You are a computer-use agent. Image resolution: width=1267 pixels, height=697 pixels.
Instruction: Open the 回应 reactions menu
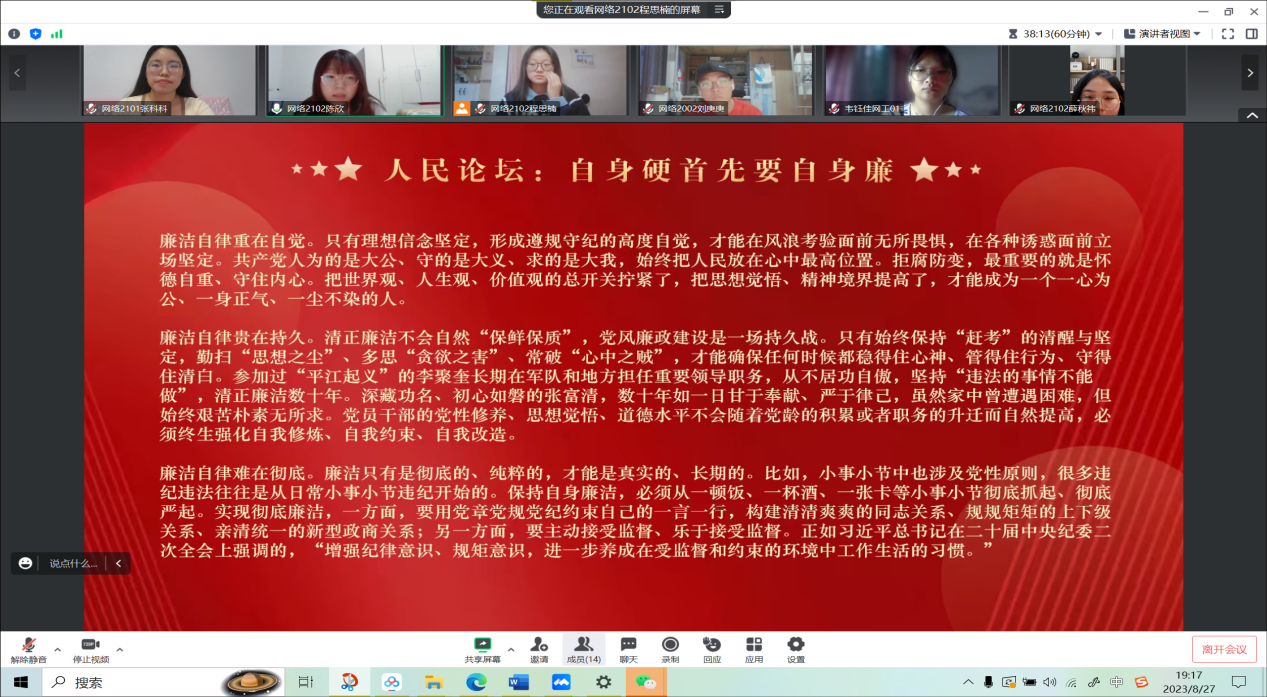click(712, 650)
